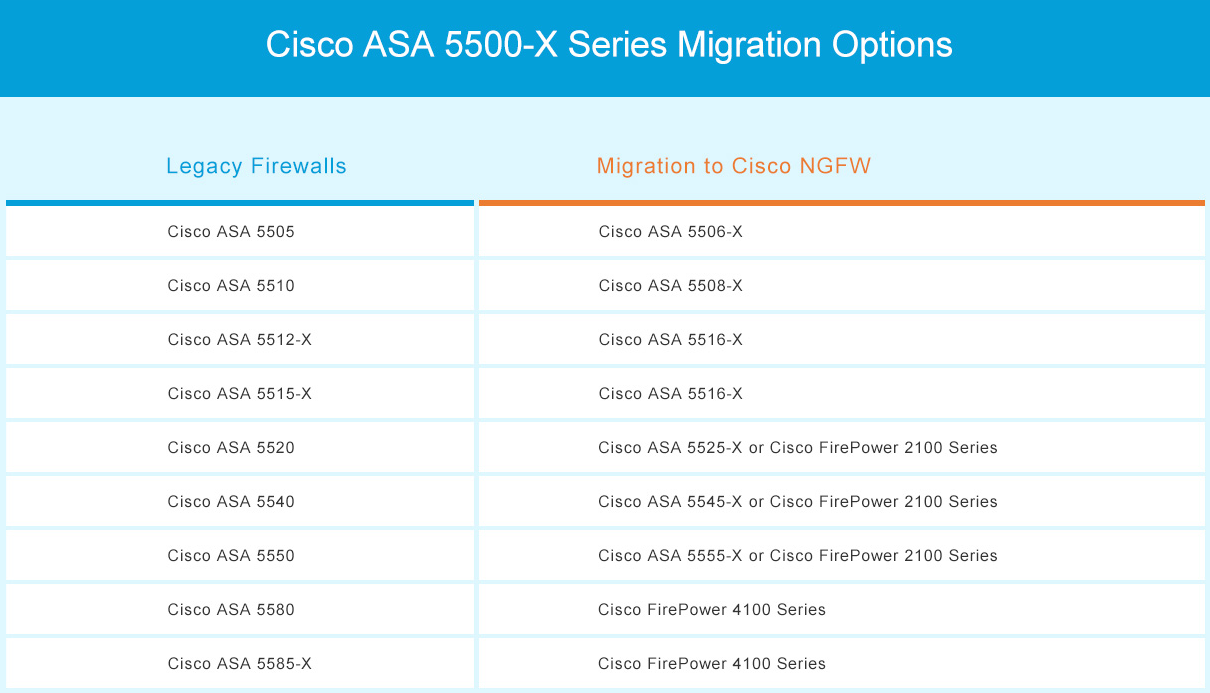Select the Legacy Firewalls column header
The height and width of the screenshot is (693, 1210).
[x=256, y=166]
